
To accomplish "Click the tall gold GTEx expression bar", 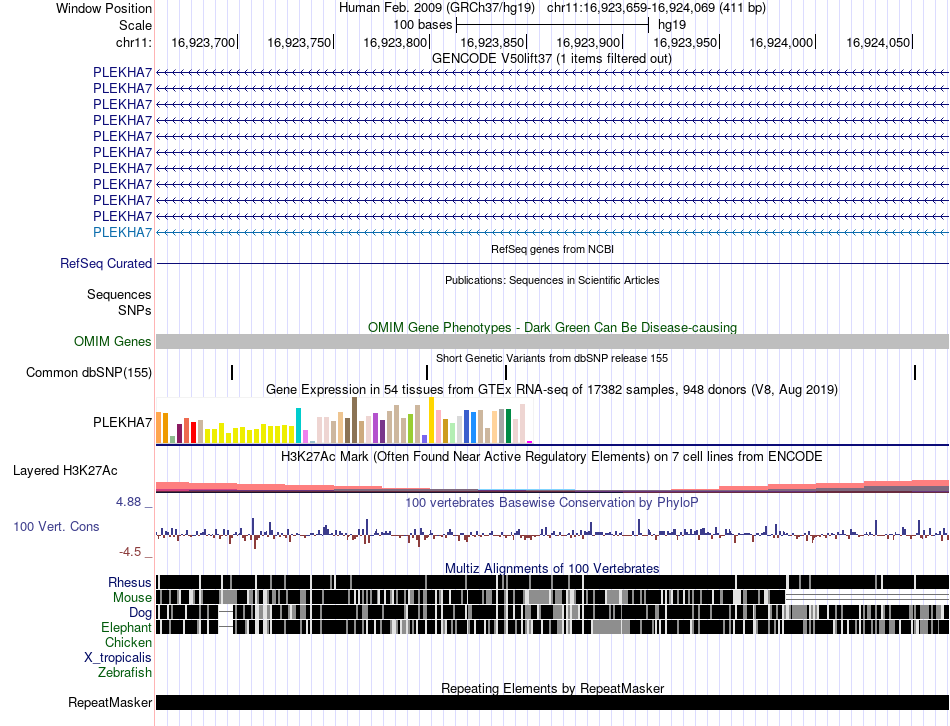I will point(431,421).
